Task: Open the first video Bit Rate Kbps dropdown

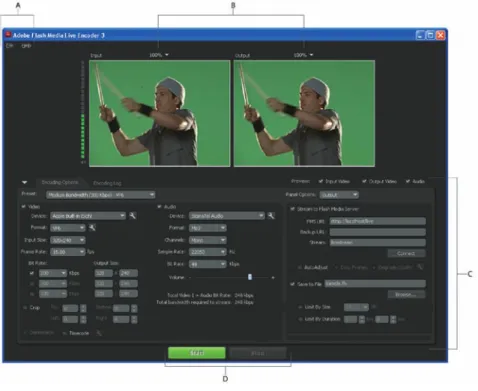Action: (x=53, y=273)
